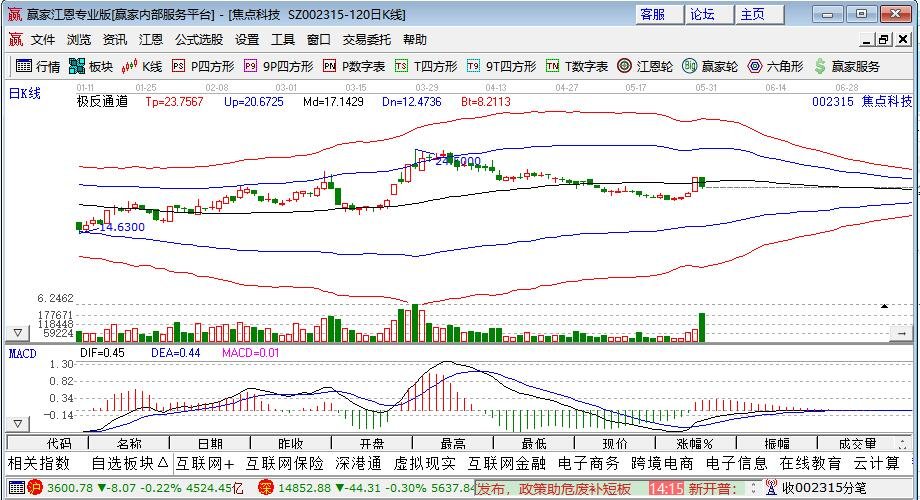Viewport: 920px width, 500px height.
Task: Click the 收002315分笔 status text
Action: coord(824,488)
